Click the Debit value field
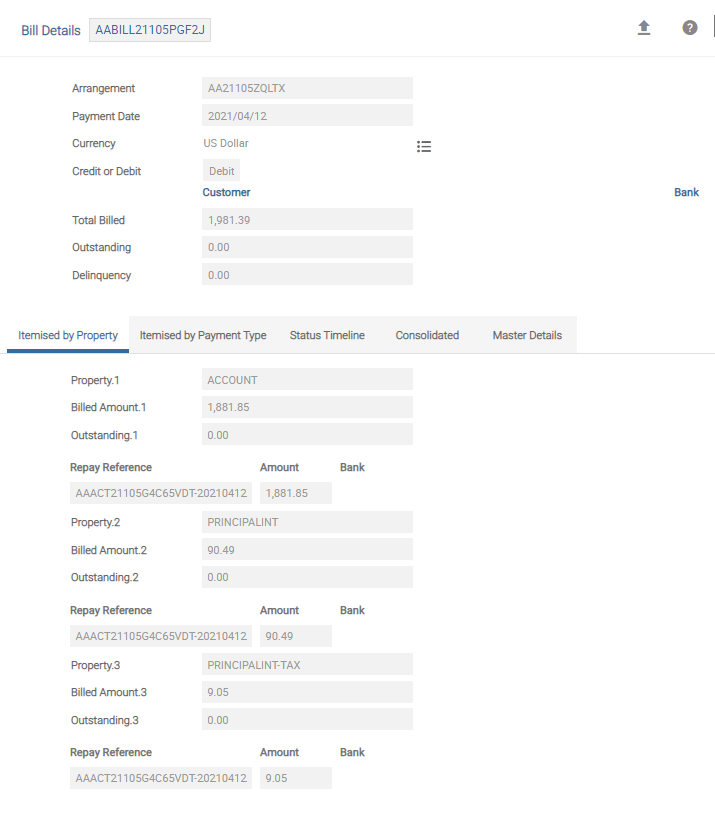This screenshot has width=715, height=831. [221, 171]
